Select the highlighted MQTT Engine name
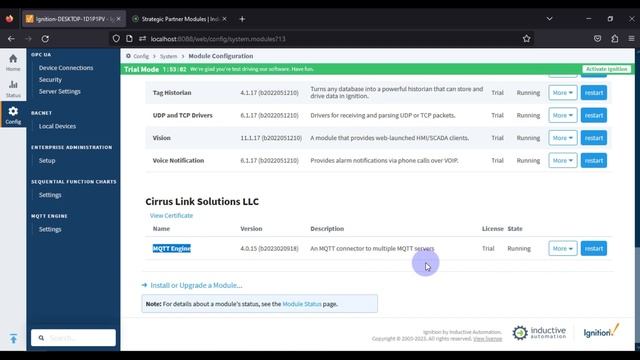This screenshot has height=360, width=640. click(x=171, y=248)
